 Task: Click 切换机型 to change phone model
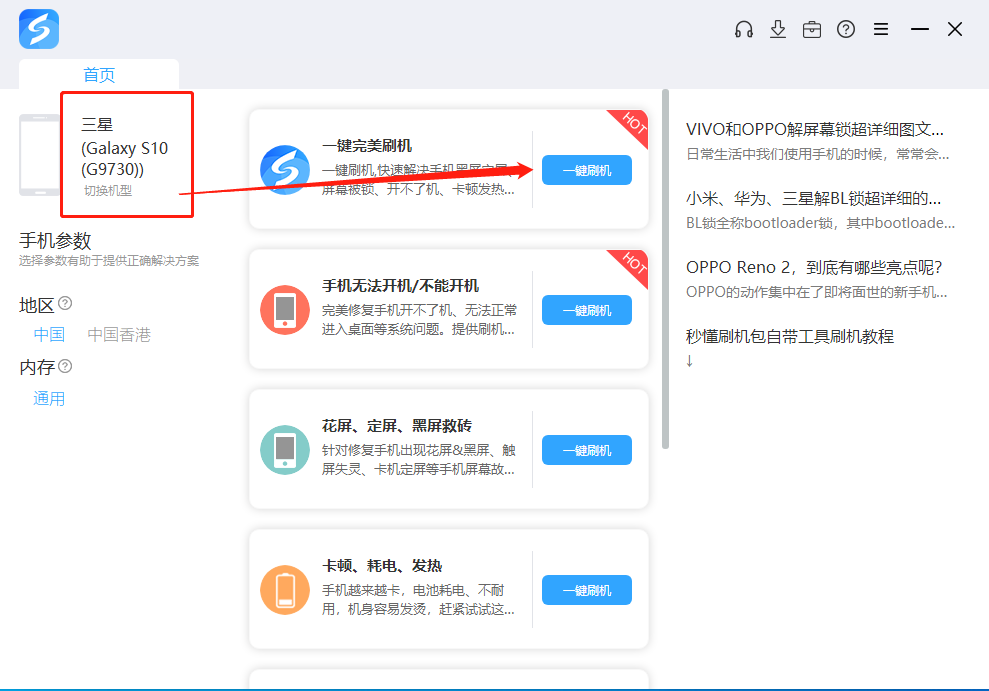point(108,190)
